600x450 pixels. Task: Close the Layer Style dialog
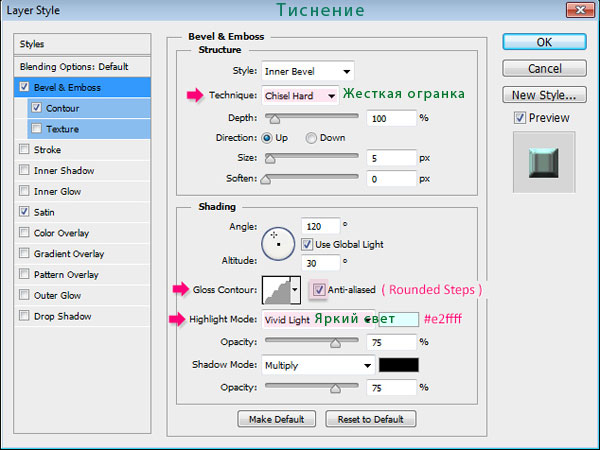point(580,10)
